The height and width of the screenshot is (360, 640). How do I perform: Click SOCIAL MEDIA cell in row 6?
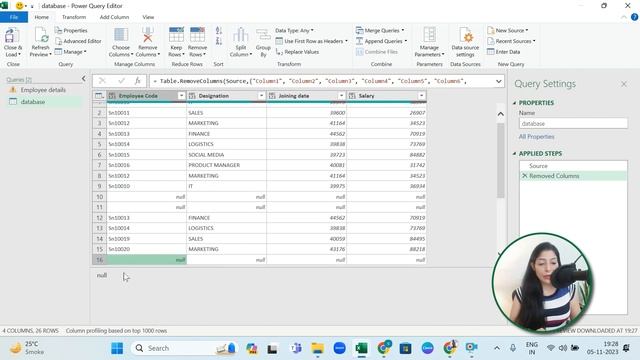[x=227, y=155]
